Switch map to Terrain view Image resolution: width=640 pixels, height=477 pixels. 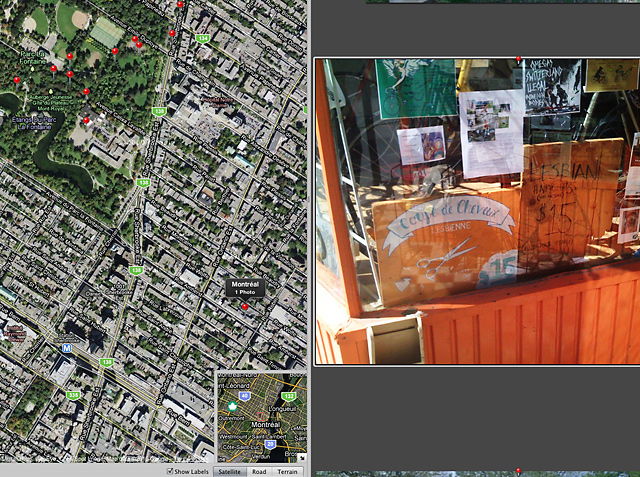click(x=288, y=471)
